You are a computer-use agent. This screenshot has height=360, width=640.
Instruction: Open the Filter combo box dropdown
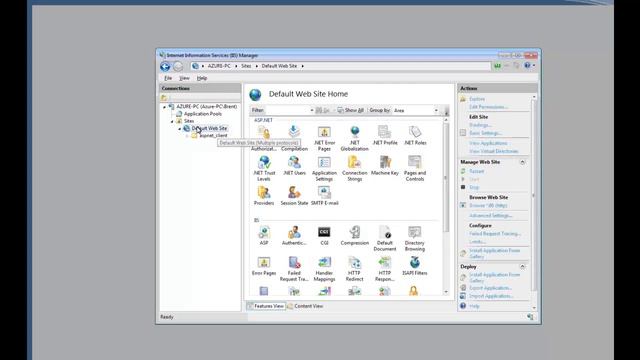[x=312, y=110]
